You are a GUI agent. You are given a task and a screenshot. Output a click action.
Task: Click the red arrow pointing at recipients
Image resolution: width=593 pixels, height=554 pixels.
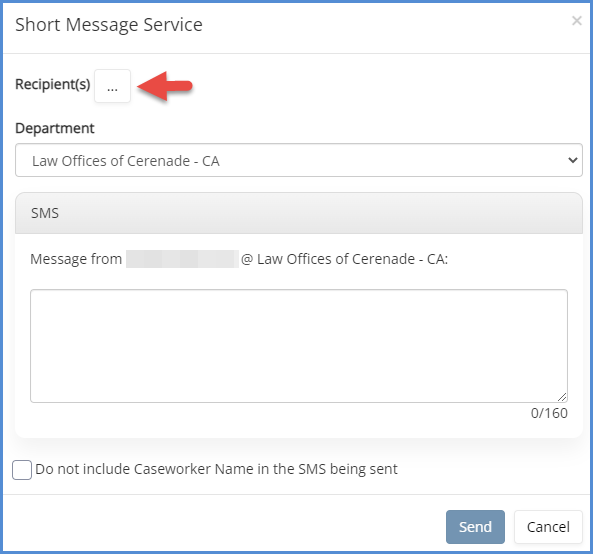coord(165,86)
